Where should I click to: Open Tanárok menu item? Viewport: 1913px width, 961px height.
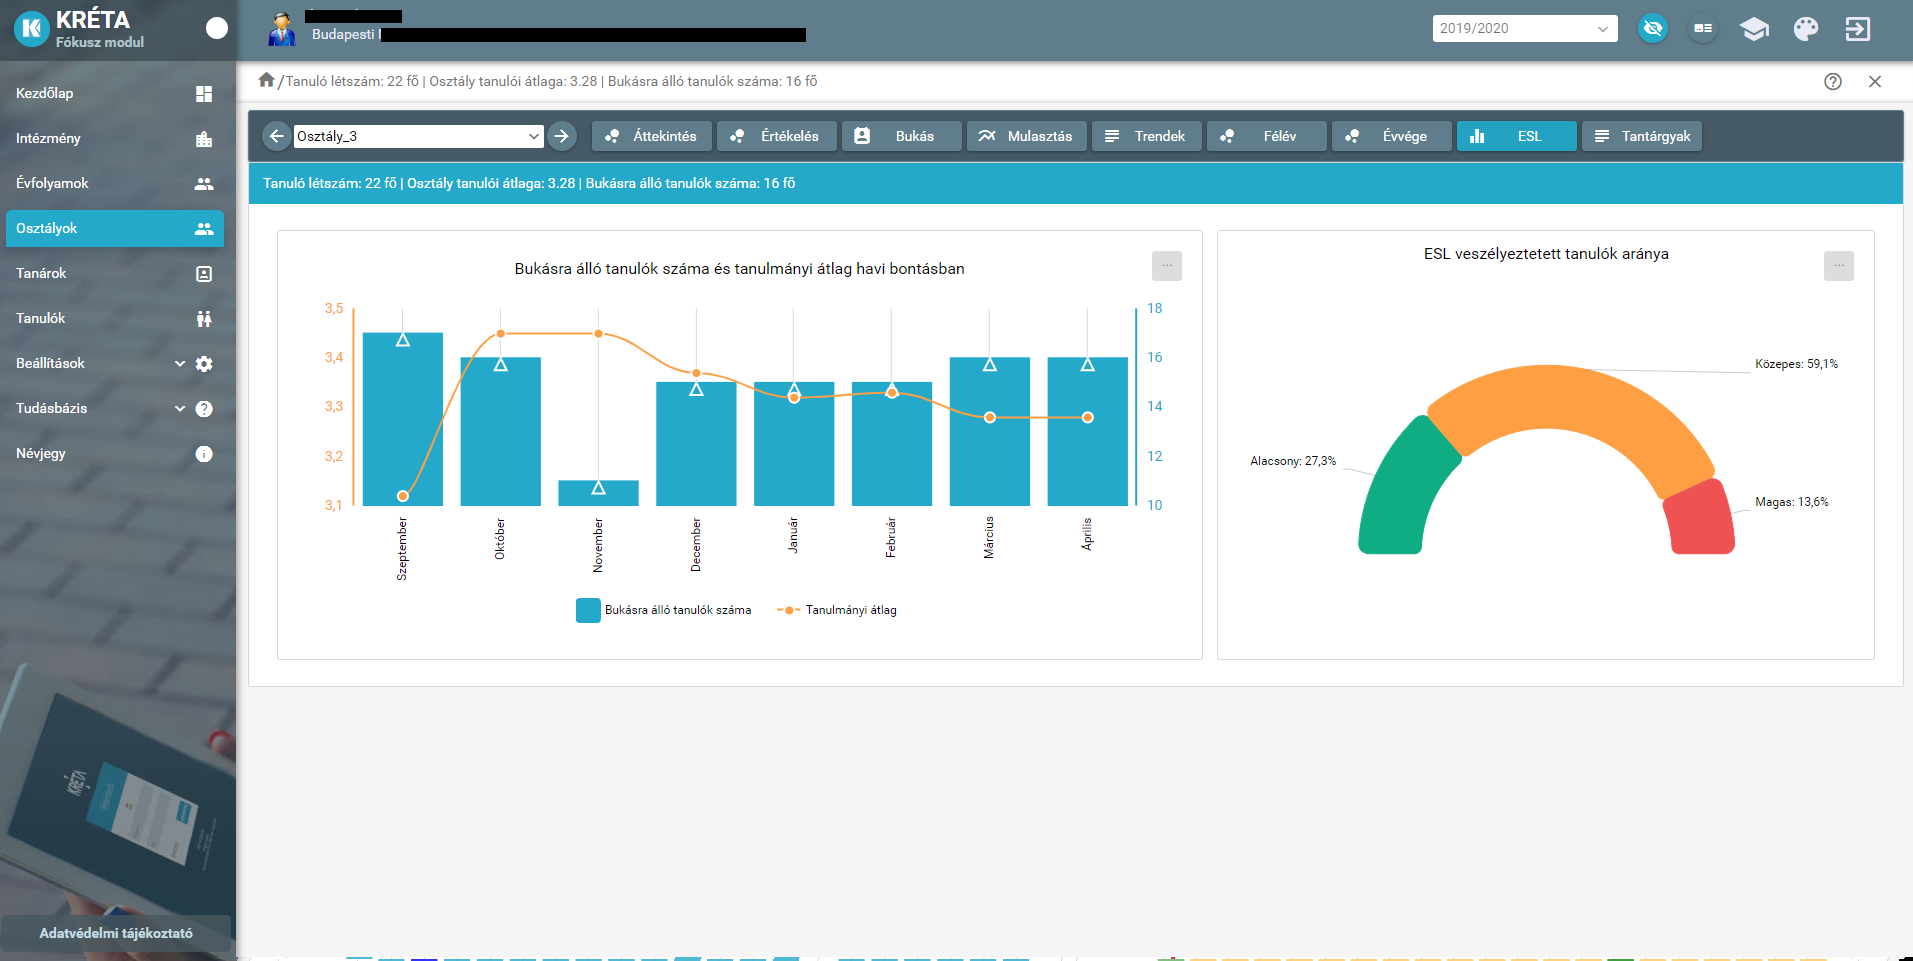point(115,273)
